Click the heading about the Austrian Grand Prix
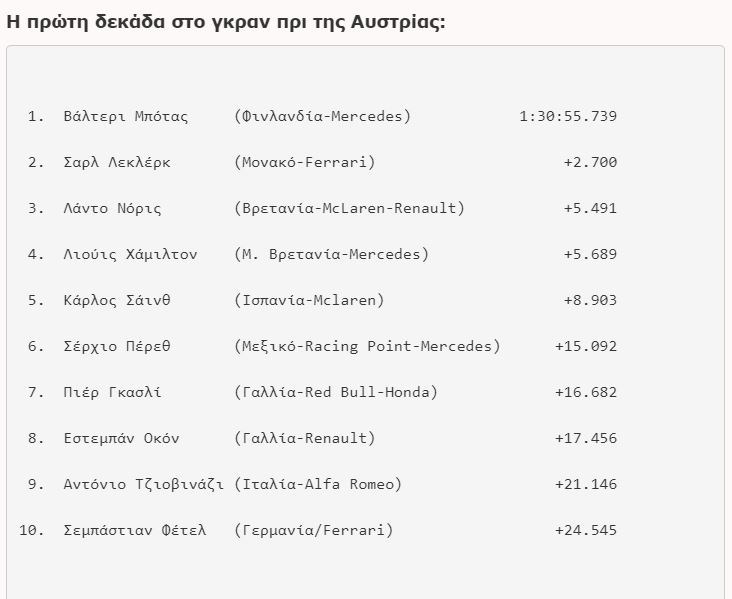Screen dimensions: 732x599 [226, 22]
